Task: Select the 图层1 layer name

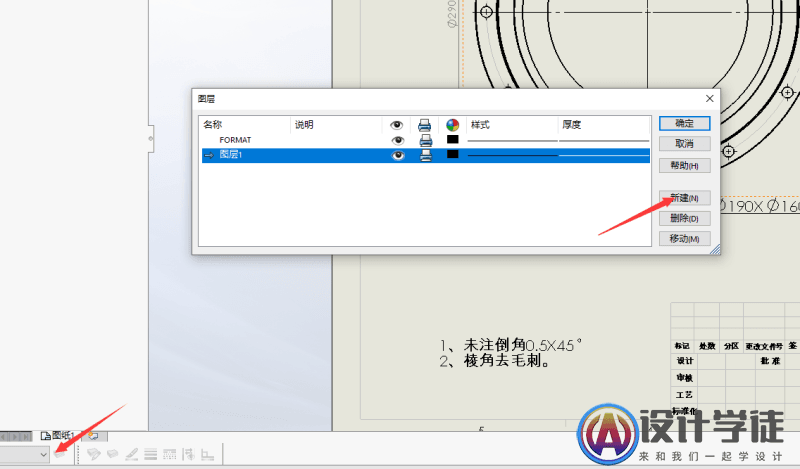Action: pyautogui.click(x=231, y=155)
